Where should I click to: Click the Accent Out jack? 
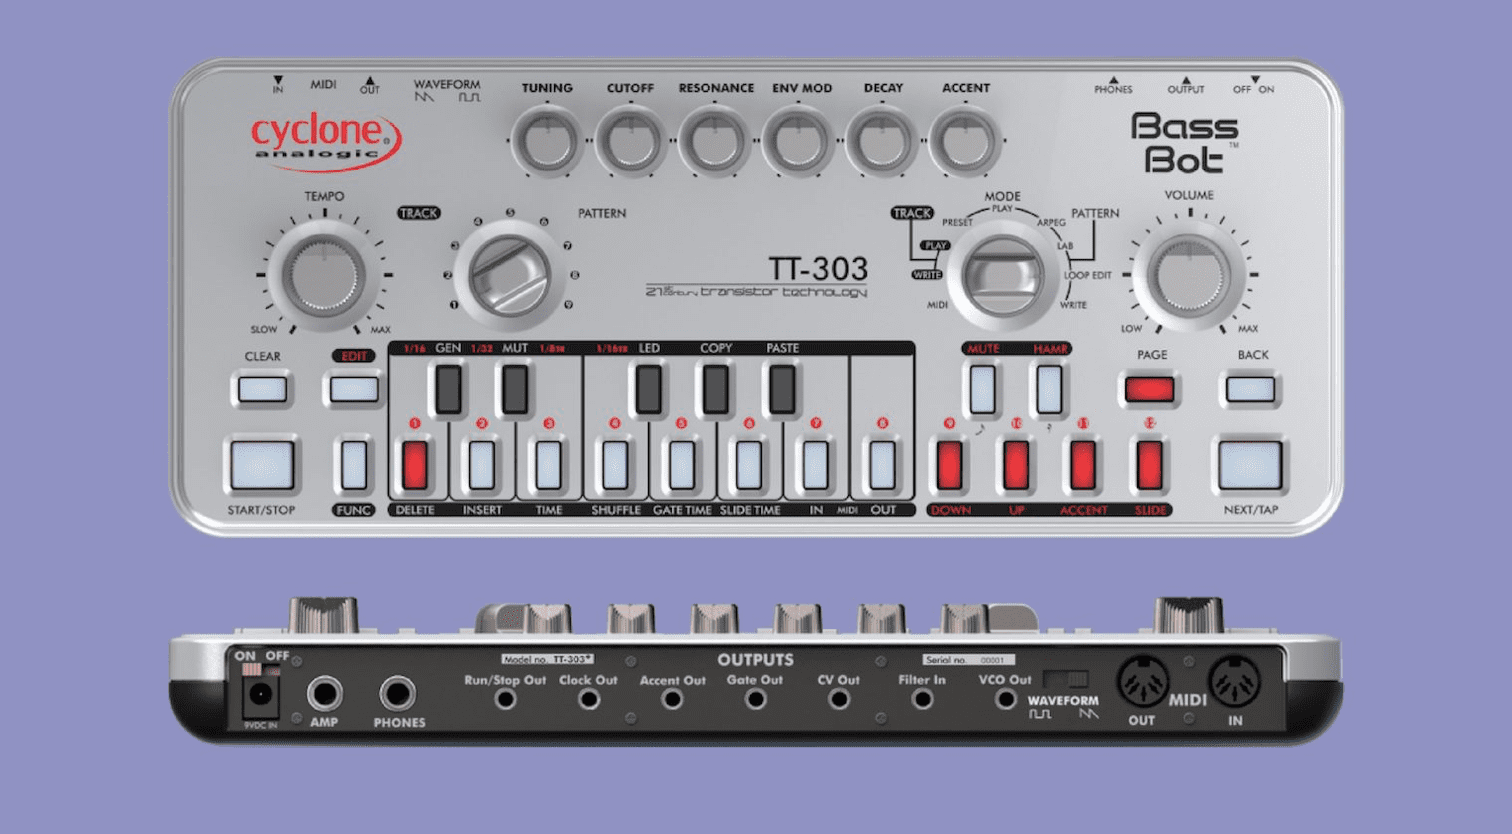[673, 699]
